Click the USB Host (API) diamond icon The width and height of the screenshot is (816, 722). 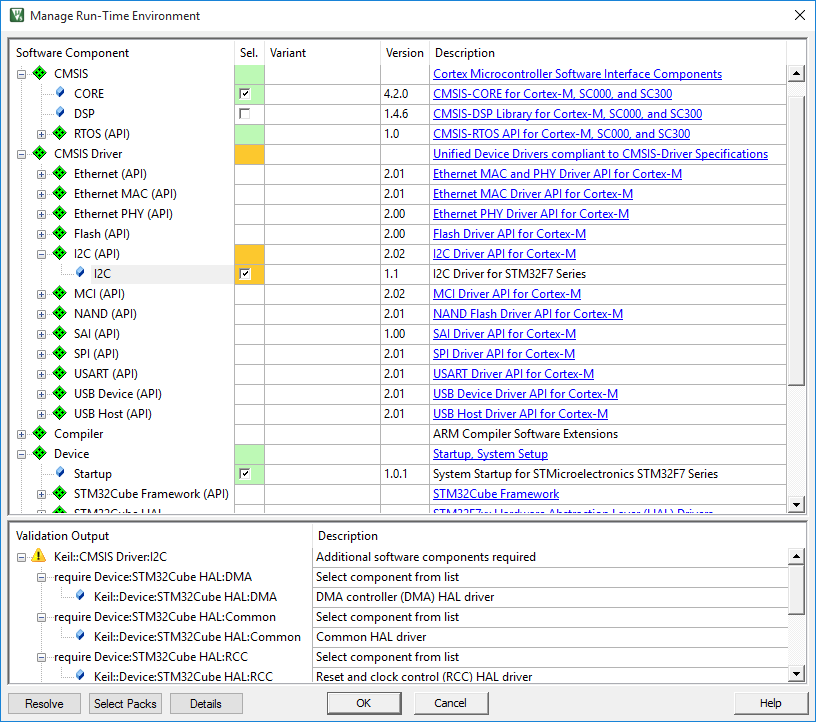pyautogui.click(x=60, y=414)
